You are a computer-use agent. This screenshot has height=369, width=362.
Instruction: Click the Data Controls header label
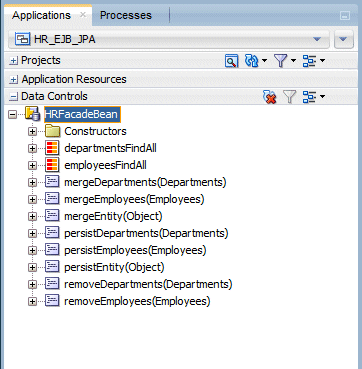54,96
